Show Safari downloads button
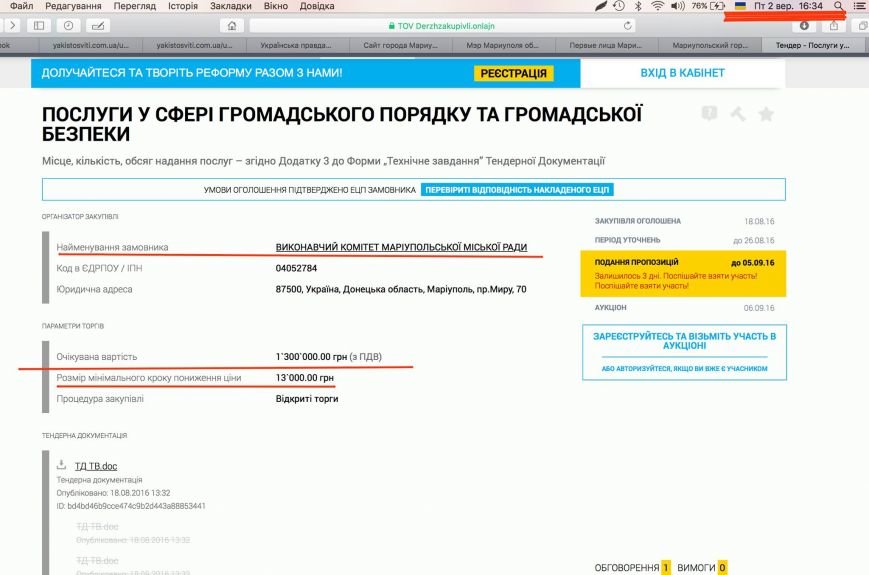The height and width of the screenshot is (575, 869). (x=804, y=25)
